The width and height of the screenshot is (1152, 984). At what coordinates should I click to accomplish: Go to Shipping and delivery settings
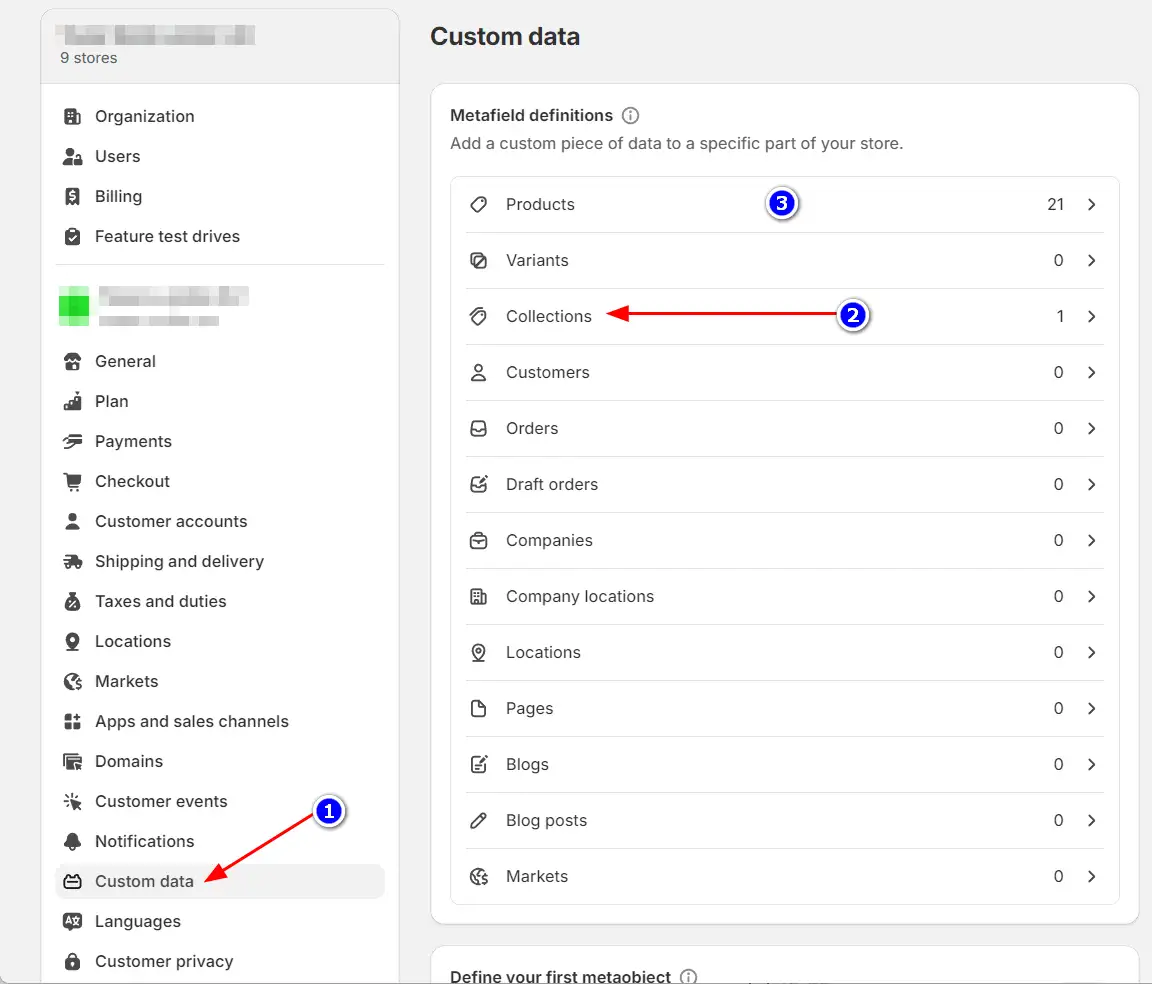[x=179, y=561]
